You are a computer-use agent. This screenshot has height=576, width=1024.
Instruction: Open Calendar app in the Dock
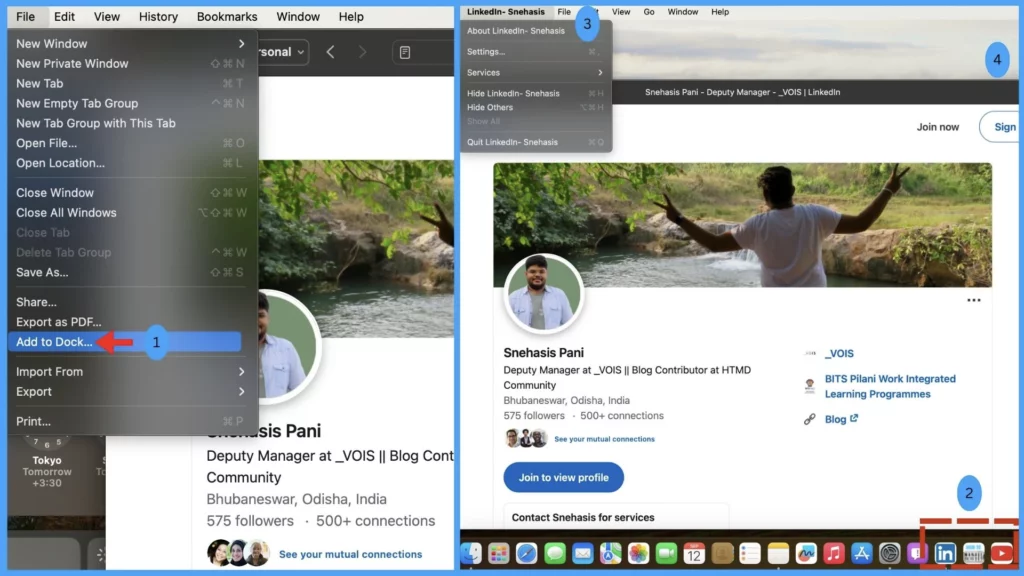coord(694,554)
